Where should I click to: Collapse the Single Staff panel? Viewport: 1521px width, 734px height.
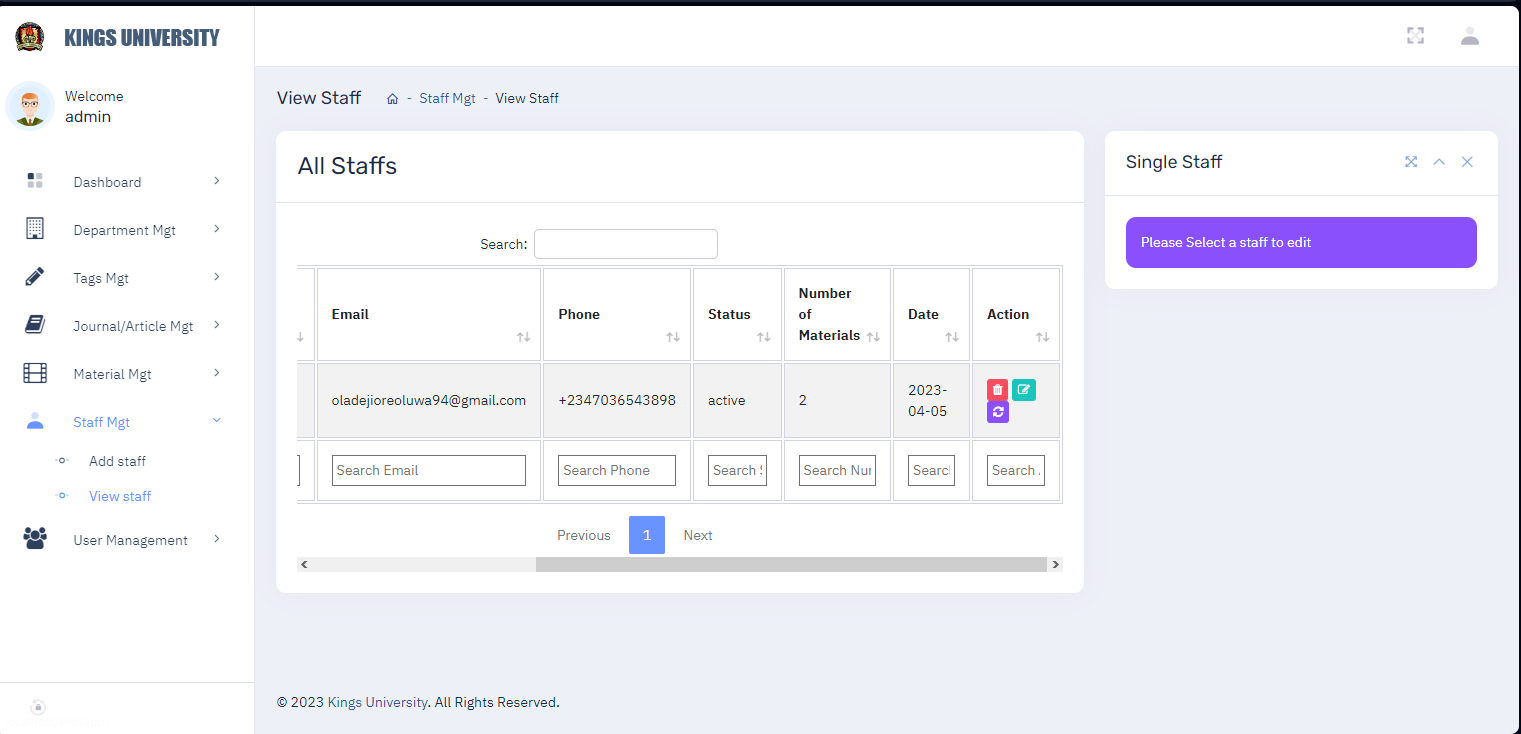click(1439, 162)
